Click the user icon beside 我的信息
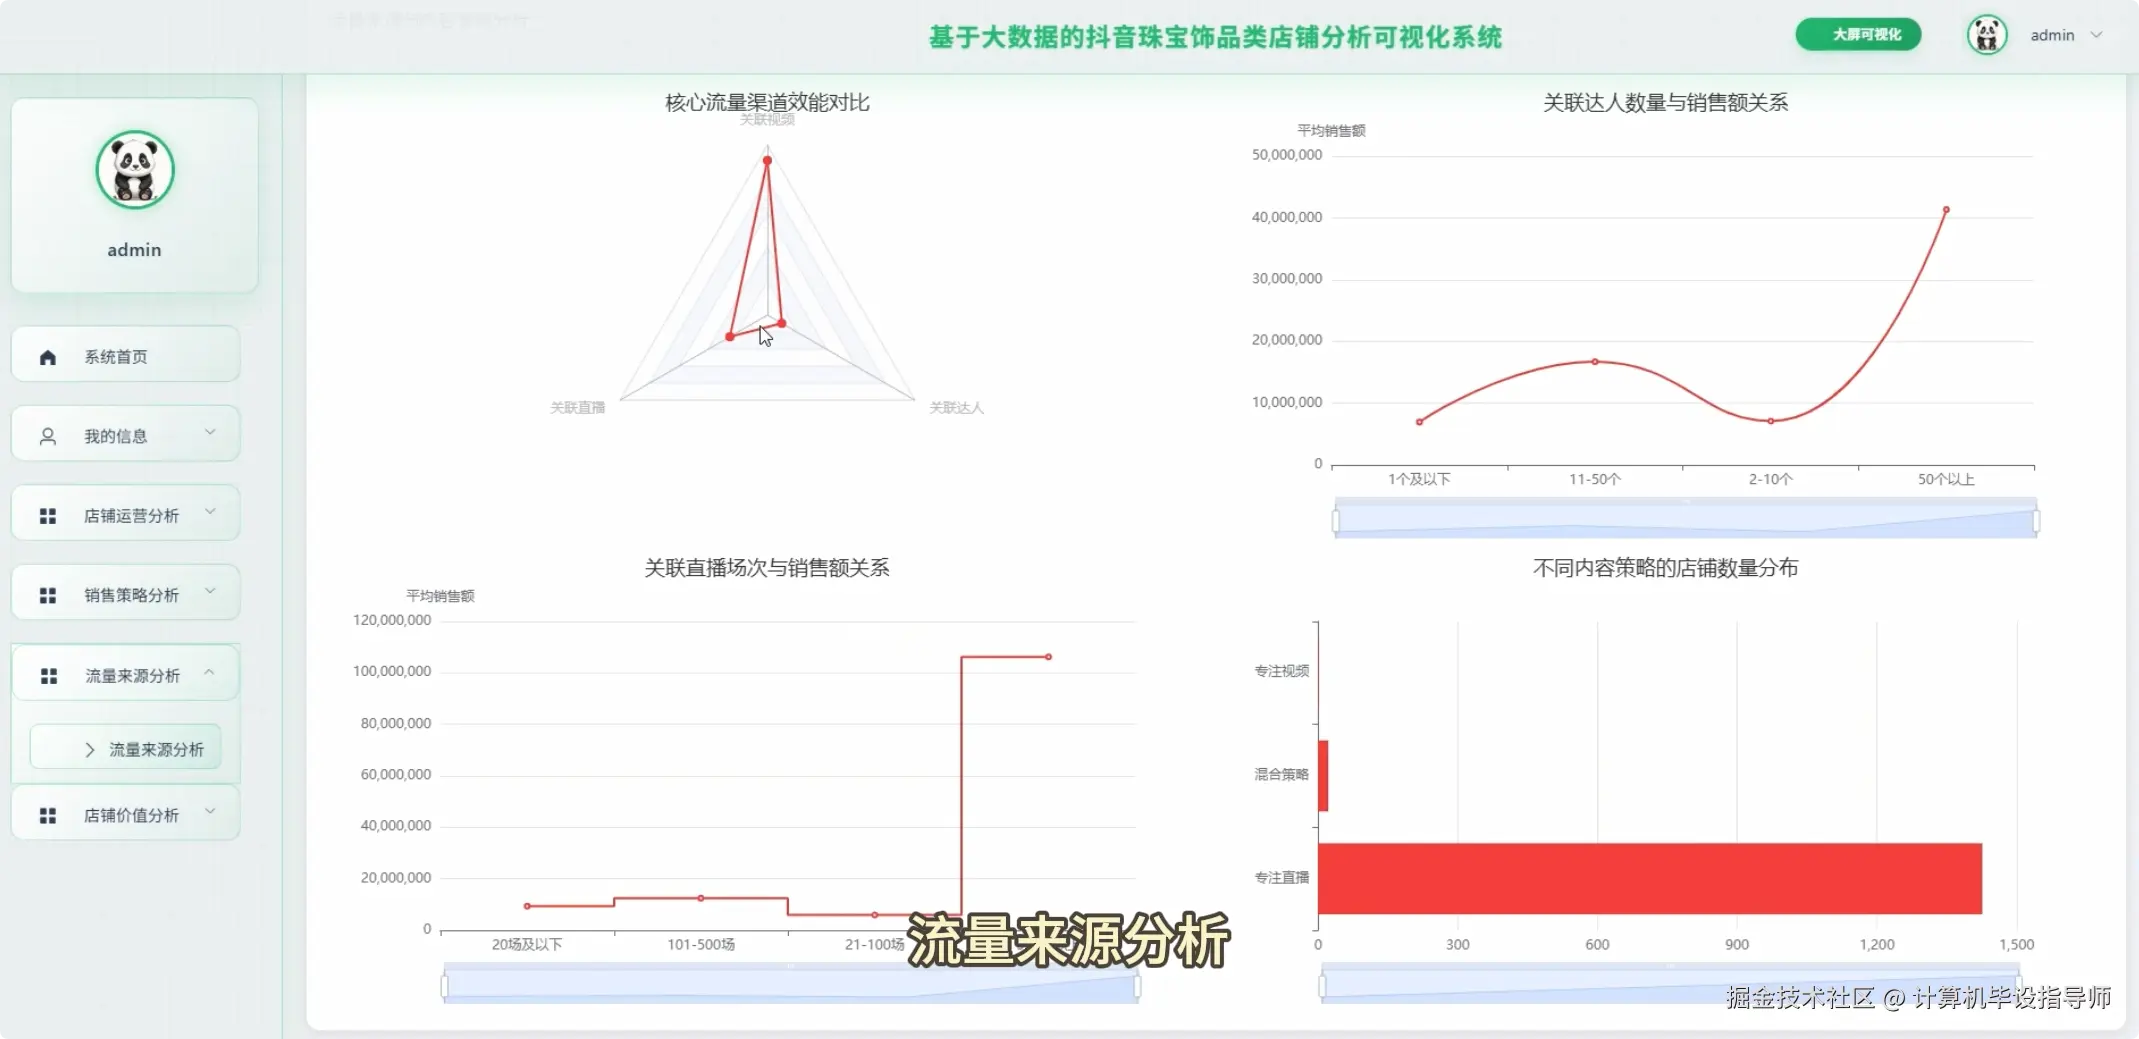 [x=47, y=436]
